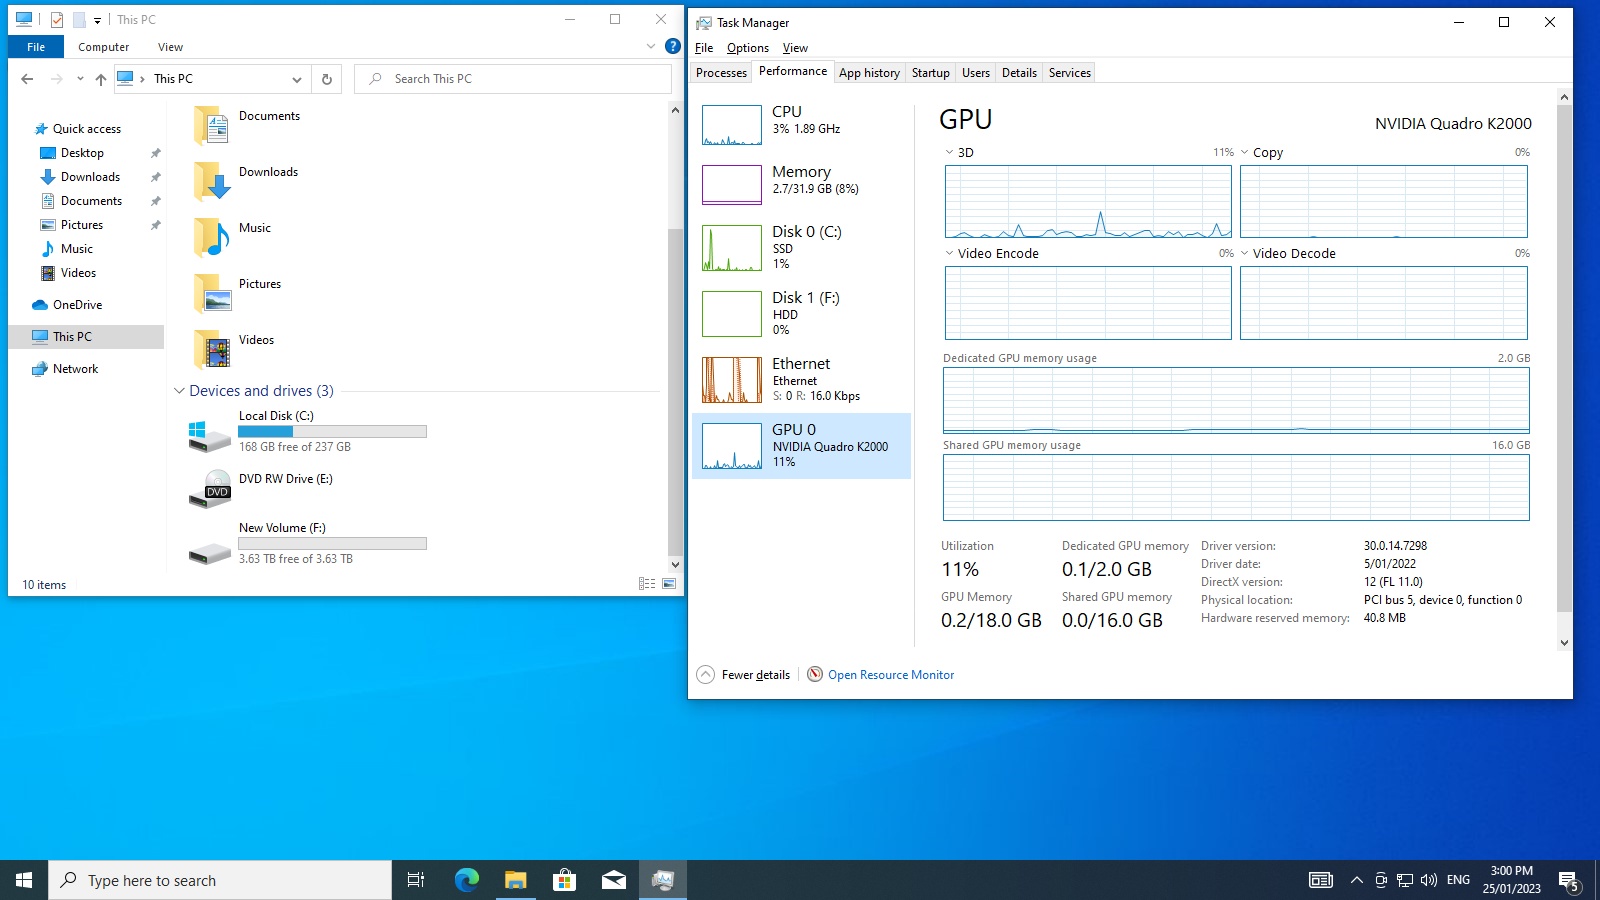Image resolution: width=1600 pixels, height=900 pixels.
Task: Open the Video Decode graph dropdown
Action: click(x=1245, y=254)
